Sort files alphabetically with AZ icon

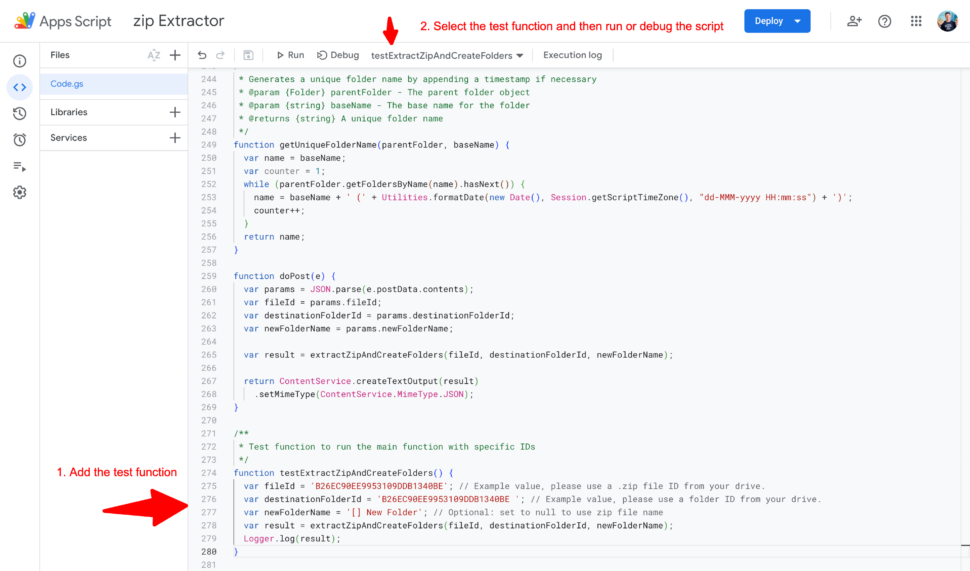[x=153, y=55]
